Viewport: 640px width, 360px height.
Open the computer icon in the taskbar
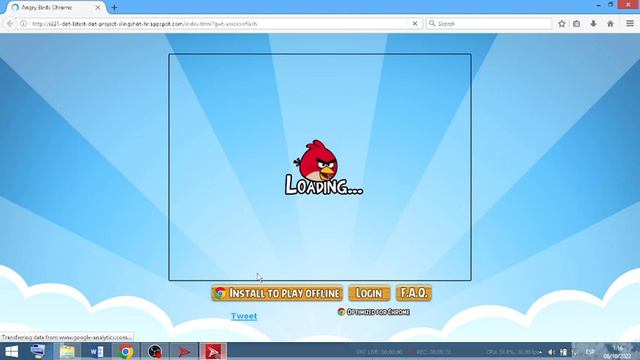(x=38, y=351)
